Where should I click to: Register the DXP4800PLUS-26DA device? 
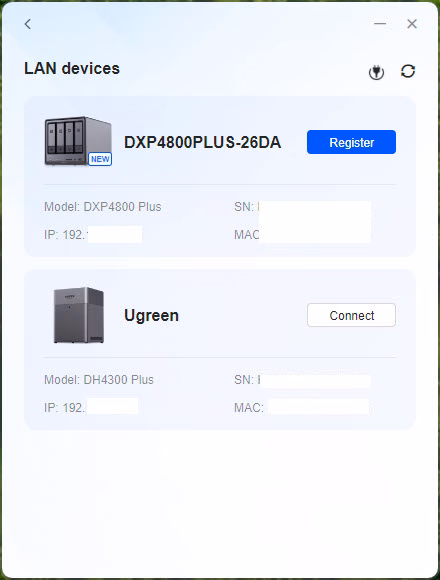pos(351,142)
